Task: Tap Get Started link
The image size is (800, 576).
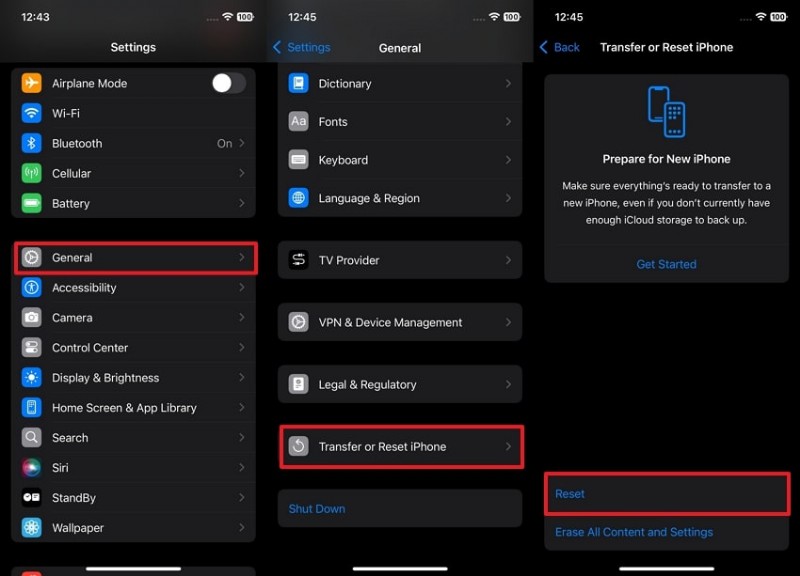Action: coord(666,264)
